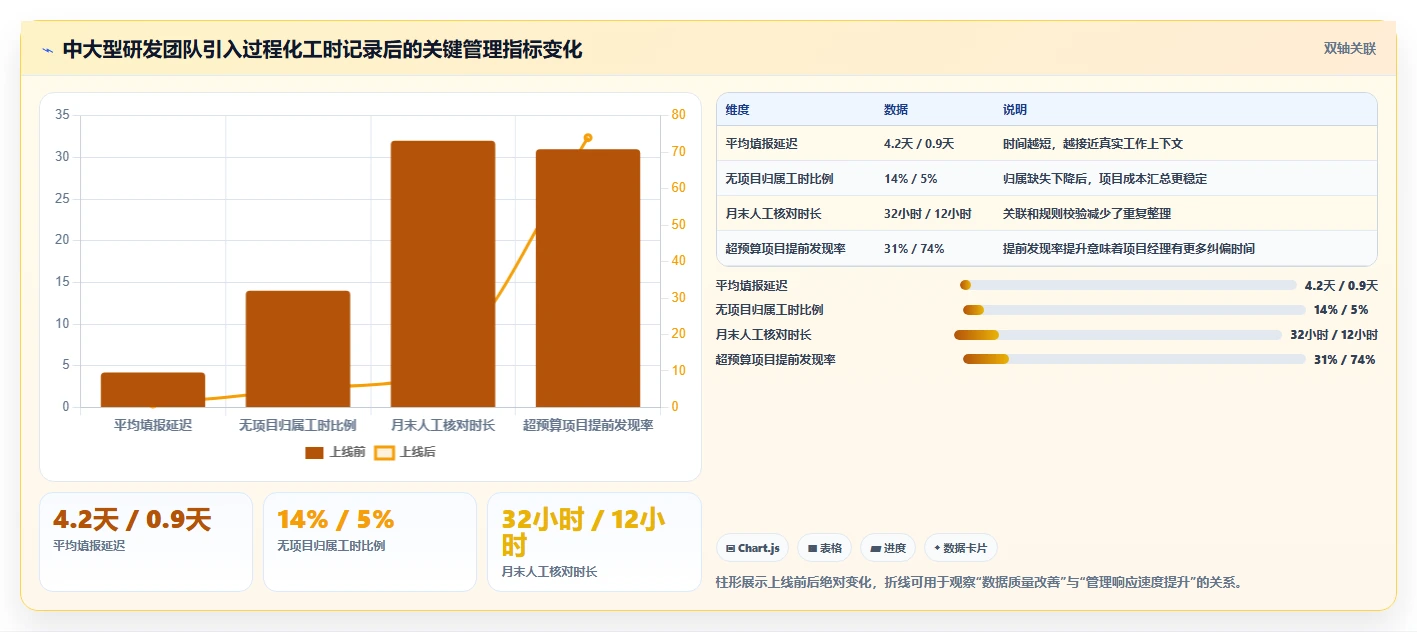Image resolution: width=1417 pixels, height=632 pixels.
Task: Open the 4.2天 / 0.9天 data card
Action: coord(146,541)
